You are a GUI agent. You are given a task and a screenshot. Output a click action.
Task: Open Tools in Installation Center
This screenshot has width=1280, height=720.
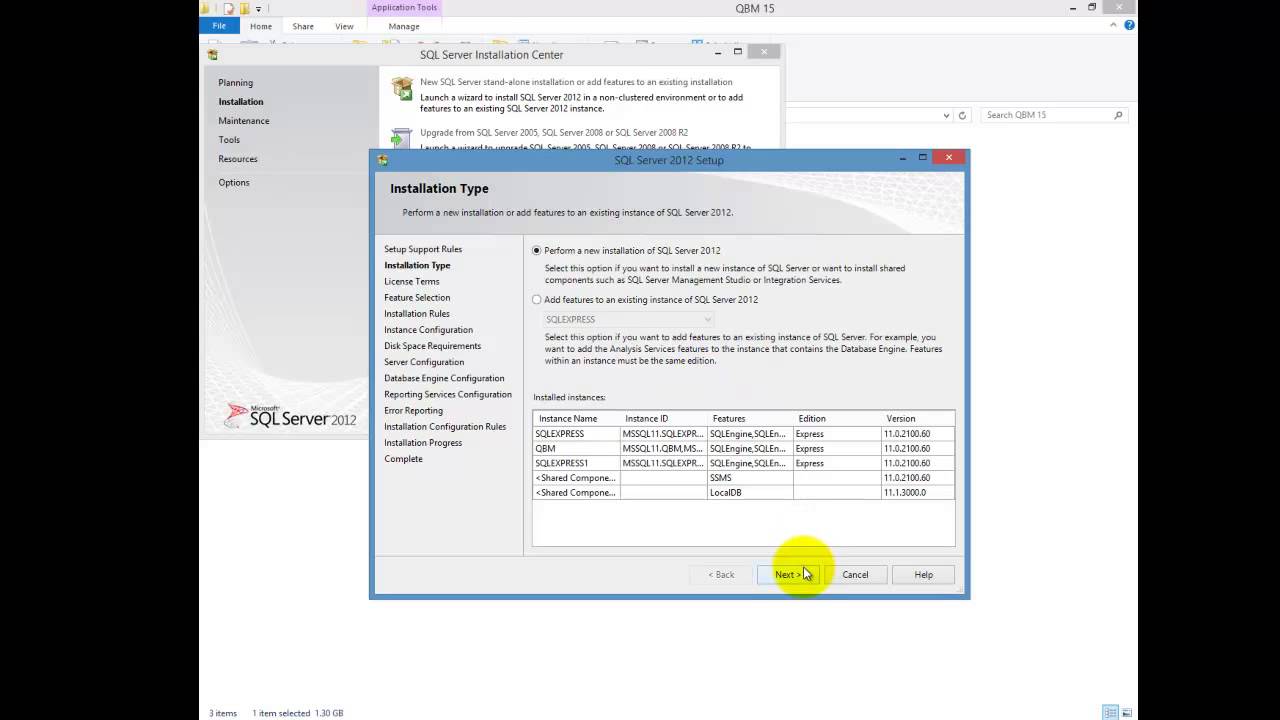pos(229,140)
